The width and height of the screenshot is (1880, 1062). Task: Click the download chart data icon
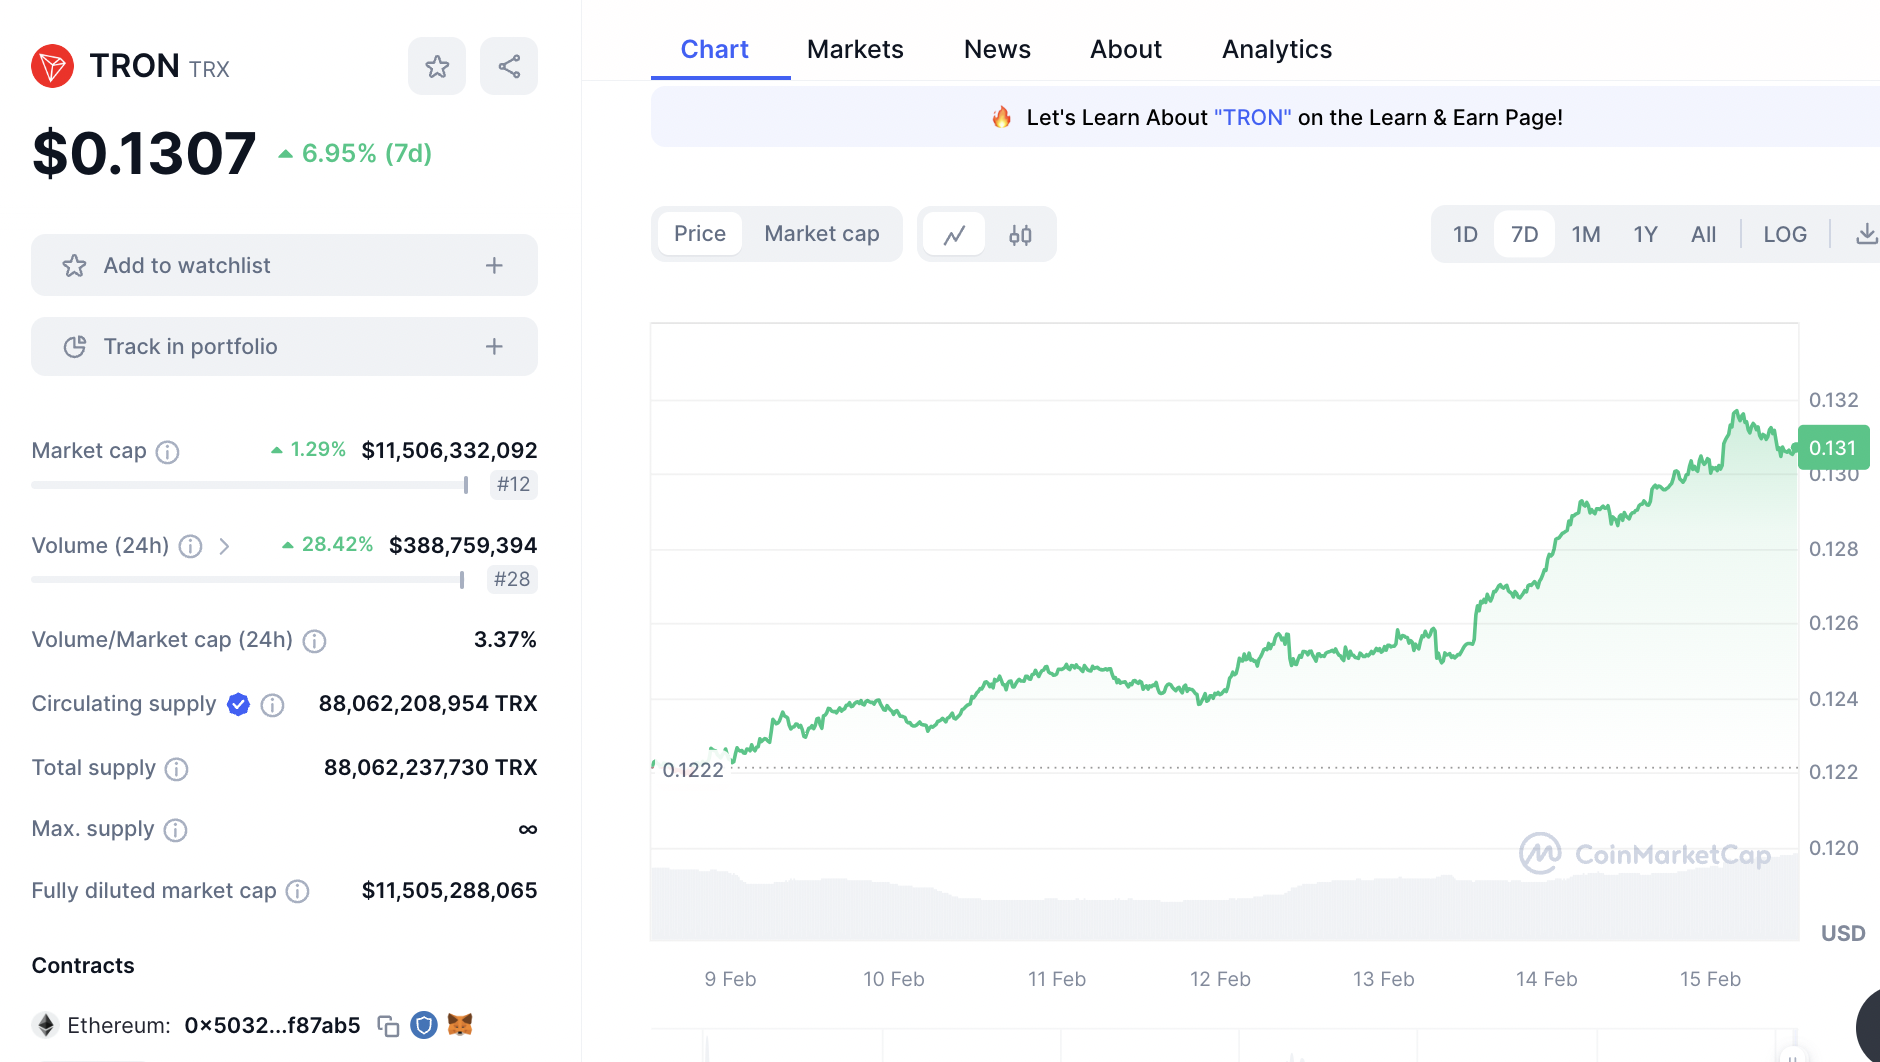pos(1866,235)
